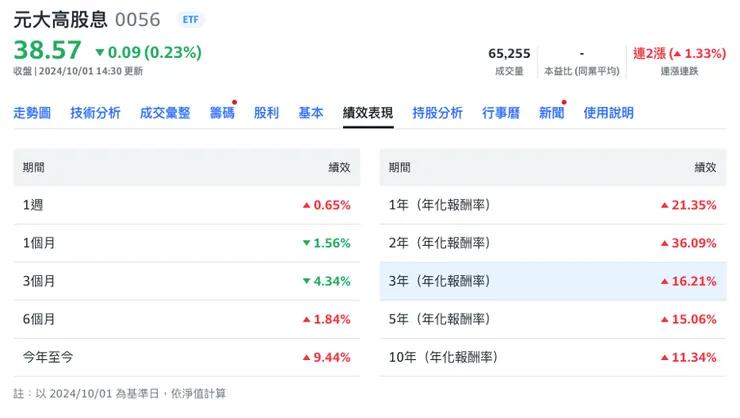The width and height of the screenshot is (740, 418).
Task: Click the 連2漲 (1.33%) streak value
Action: 679,53
